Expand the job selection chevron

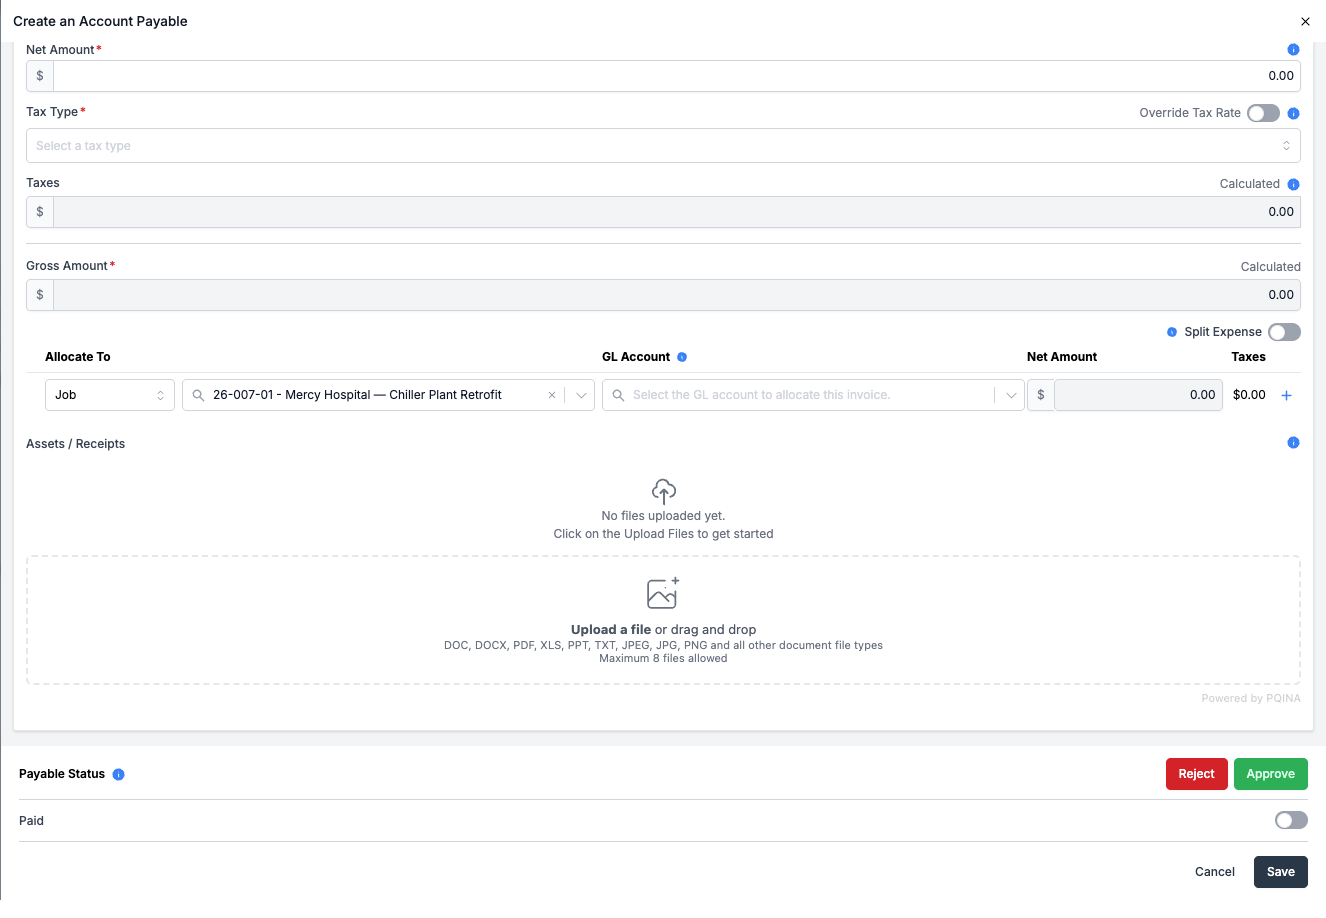point(581,395)
